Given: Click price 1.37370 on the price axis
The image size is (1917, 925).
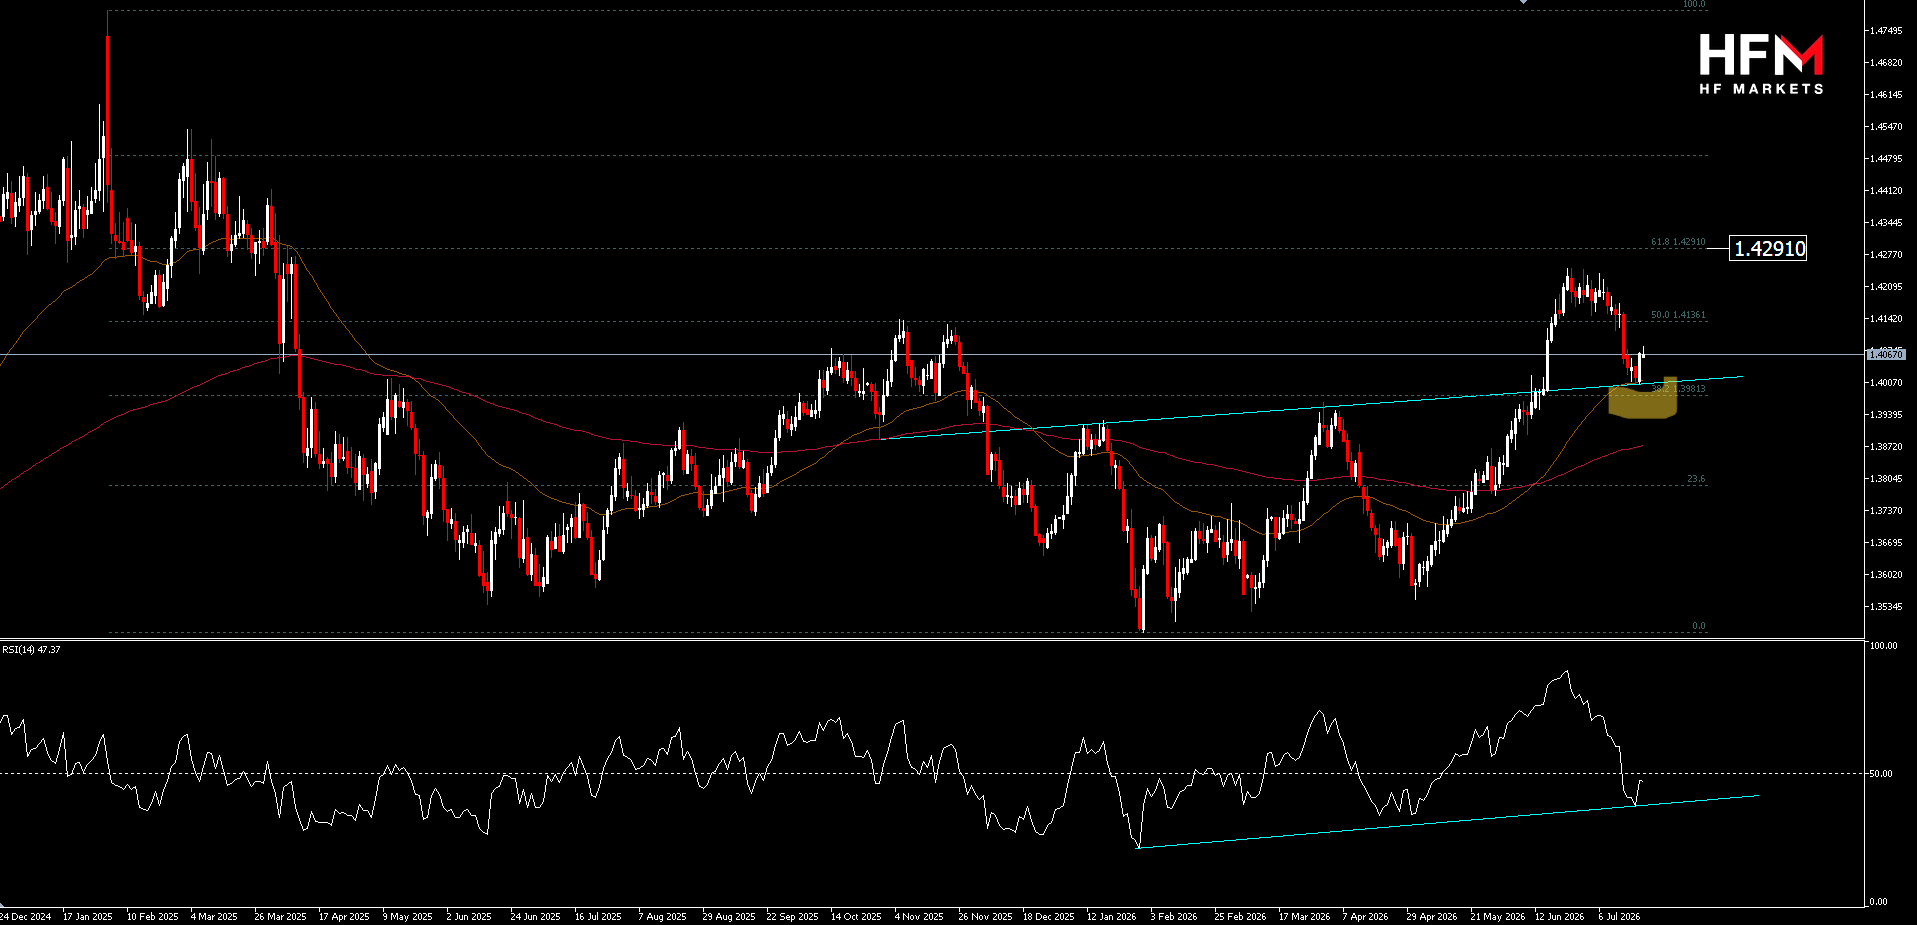Looking at the screenshot, I should (1886, 511).
